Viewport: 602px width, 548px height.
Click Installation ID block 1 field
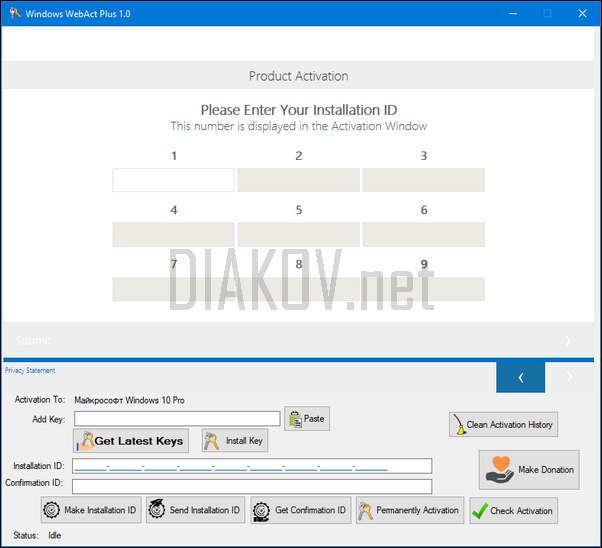point(174,180)
